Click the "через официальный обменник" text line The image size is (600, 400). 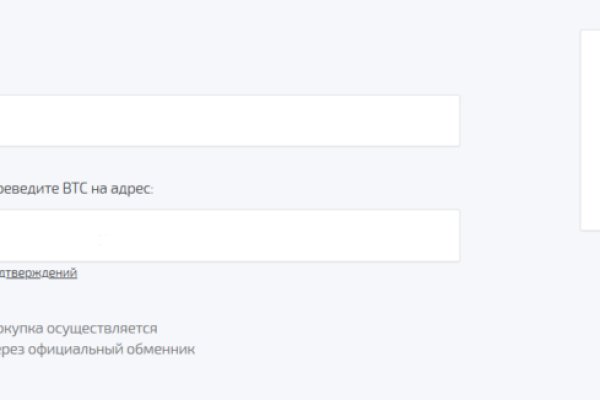[97, 349]
